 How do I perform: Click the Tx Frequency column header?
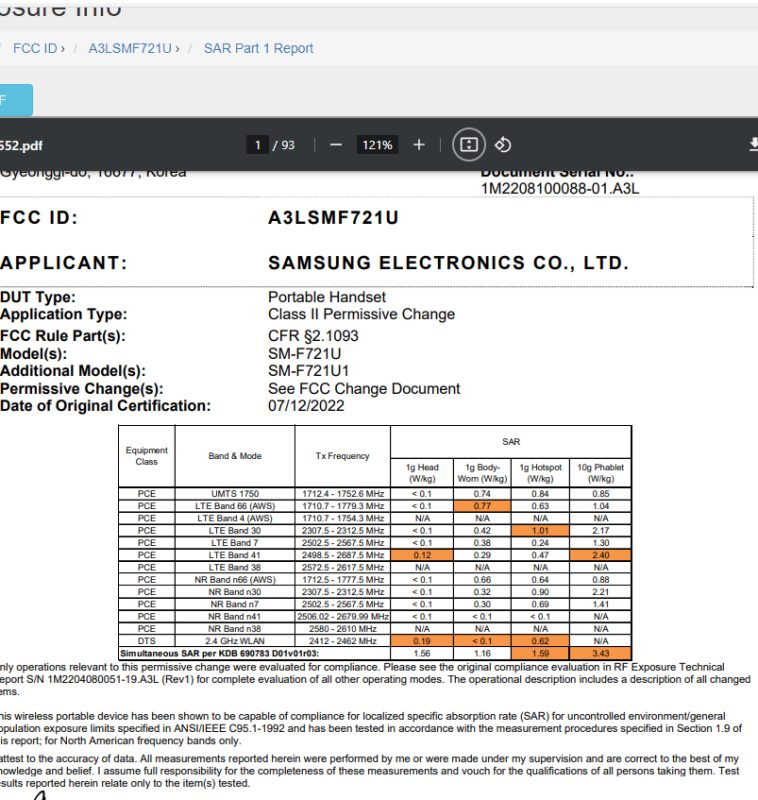pos(342,456)
